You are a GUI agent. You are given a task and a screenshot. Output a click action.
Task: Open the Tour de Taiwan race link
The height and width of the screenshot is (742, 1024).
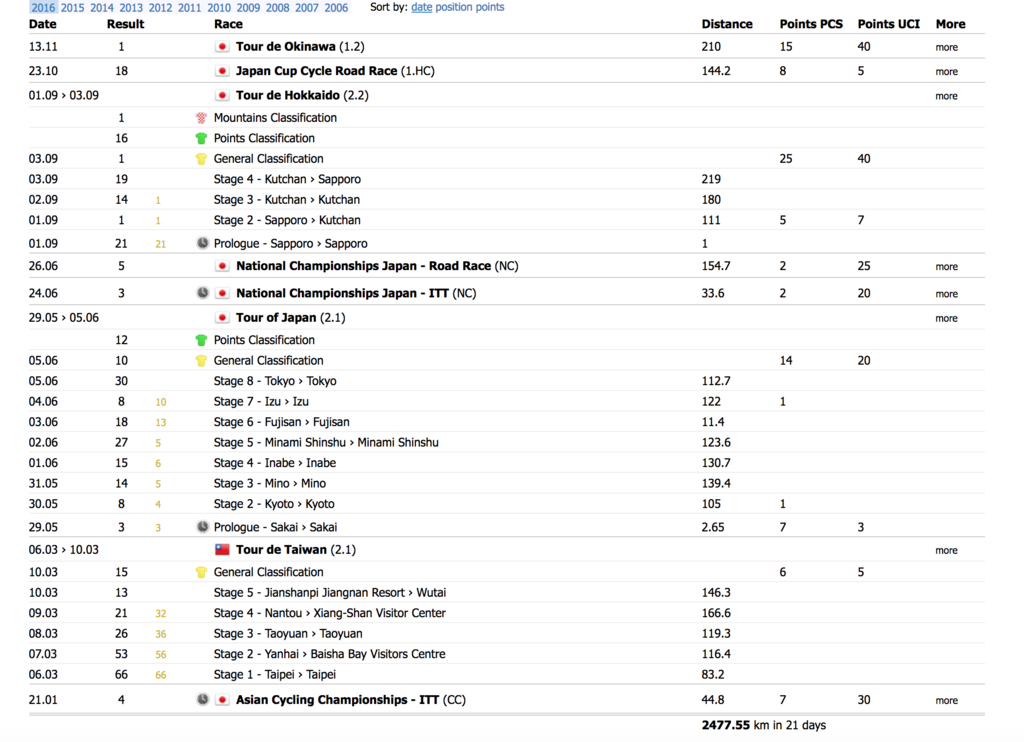point(281,550)
